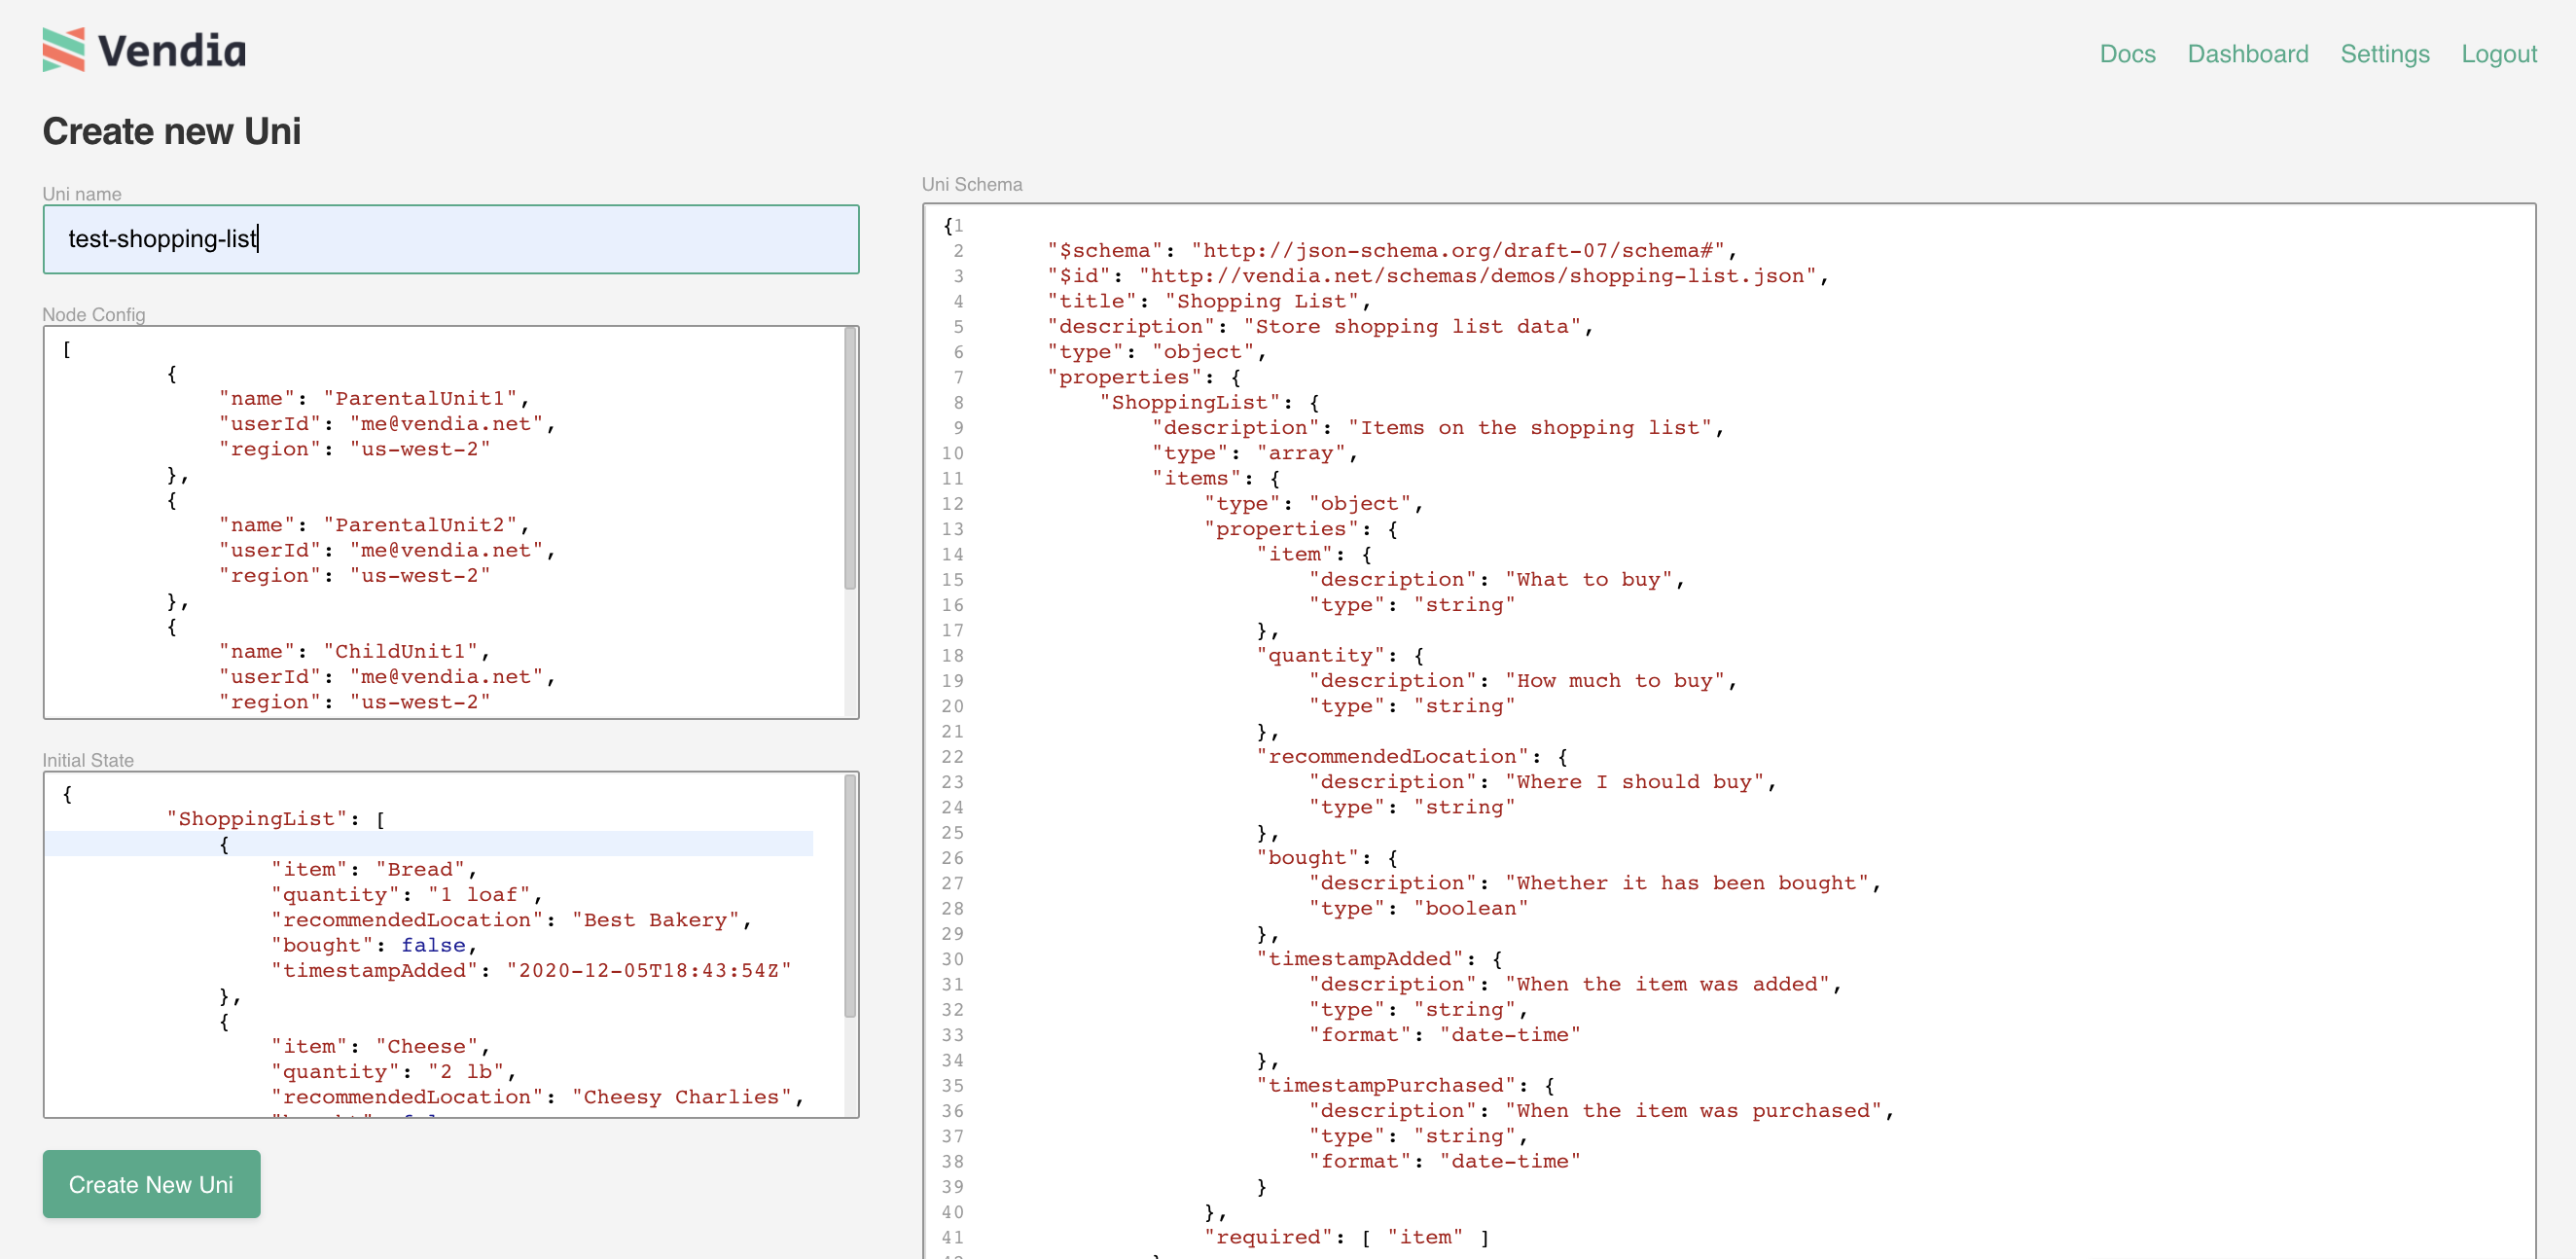2576x1259 pixels.
Task: Click the "ParentalUnit2" name value
Action: [419, 525]
